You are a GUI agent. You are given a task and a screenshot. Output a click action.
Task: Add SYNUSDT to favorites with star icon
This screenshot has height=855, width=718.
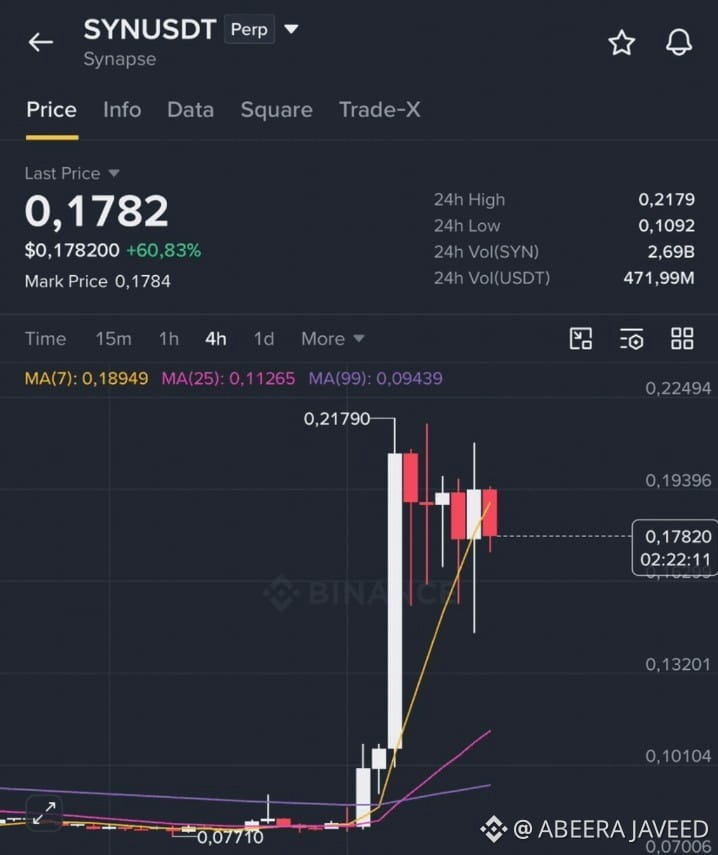point(622,43)
